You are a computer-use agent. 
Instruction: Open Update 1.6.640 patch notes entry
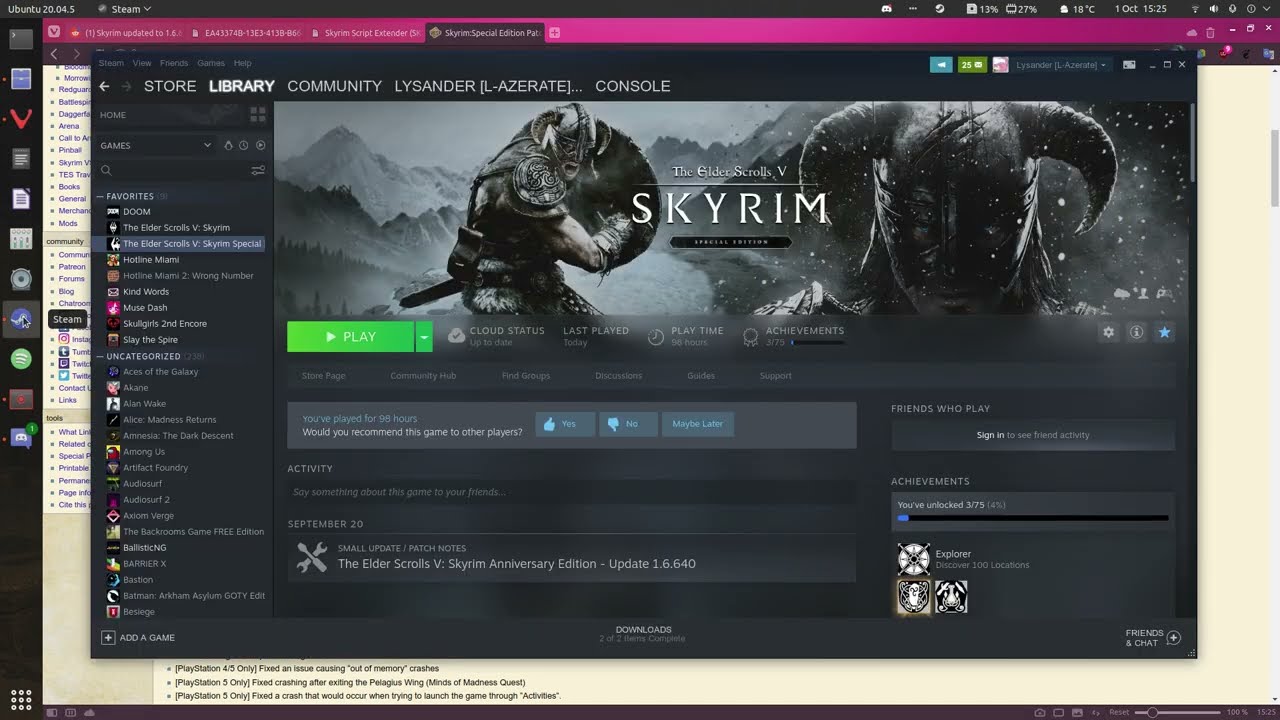coord(572,558)
